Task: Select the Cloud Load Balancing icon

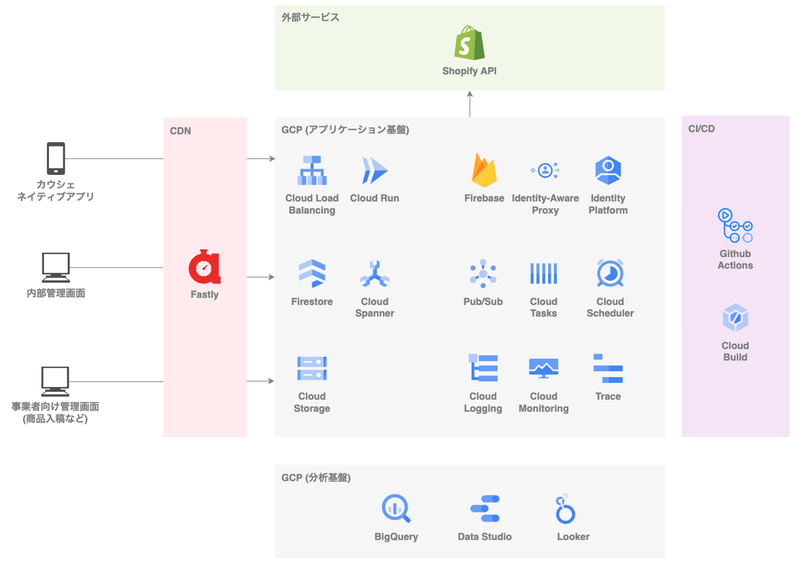Action: click(312, 170)
